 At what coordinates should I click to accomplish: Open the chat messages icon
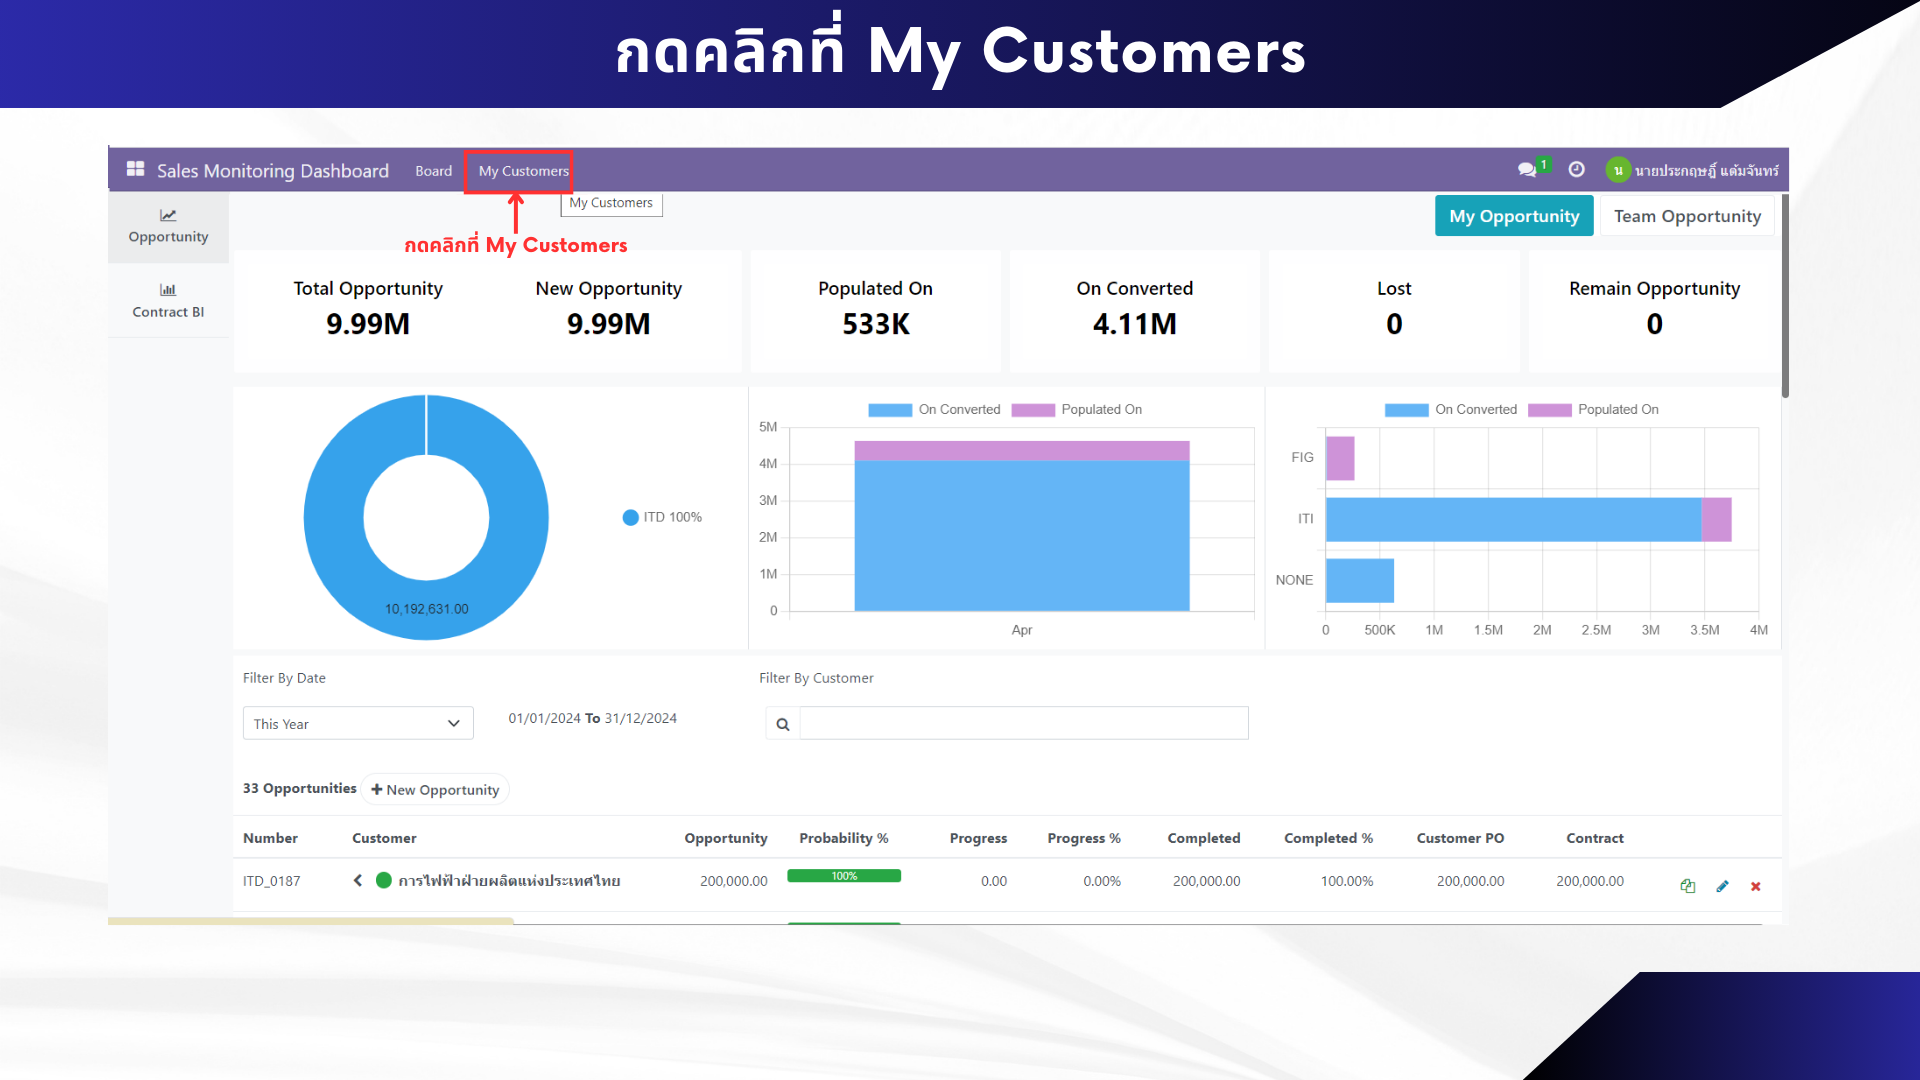tap(1526, 169)
